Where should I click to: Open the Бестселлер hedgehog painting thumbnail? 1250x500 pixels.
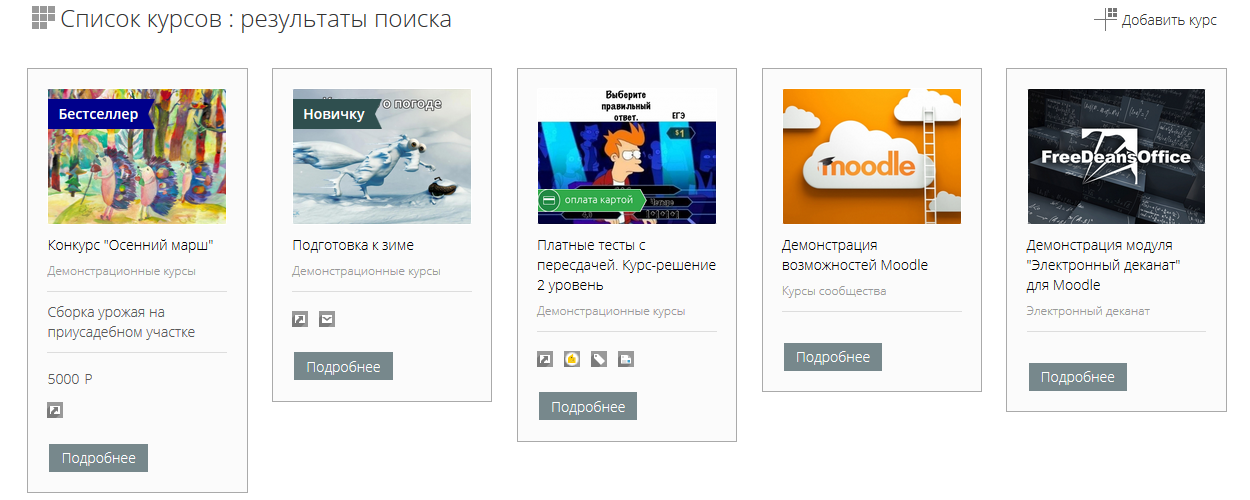click(x=137, y=156)
